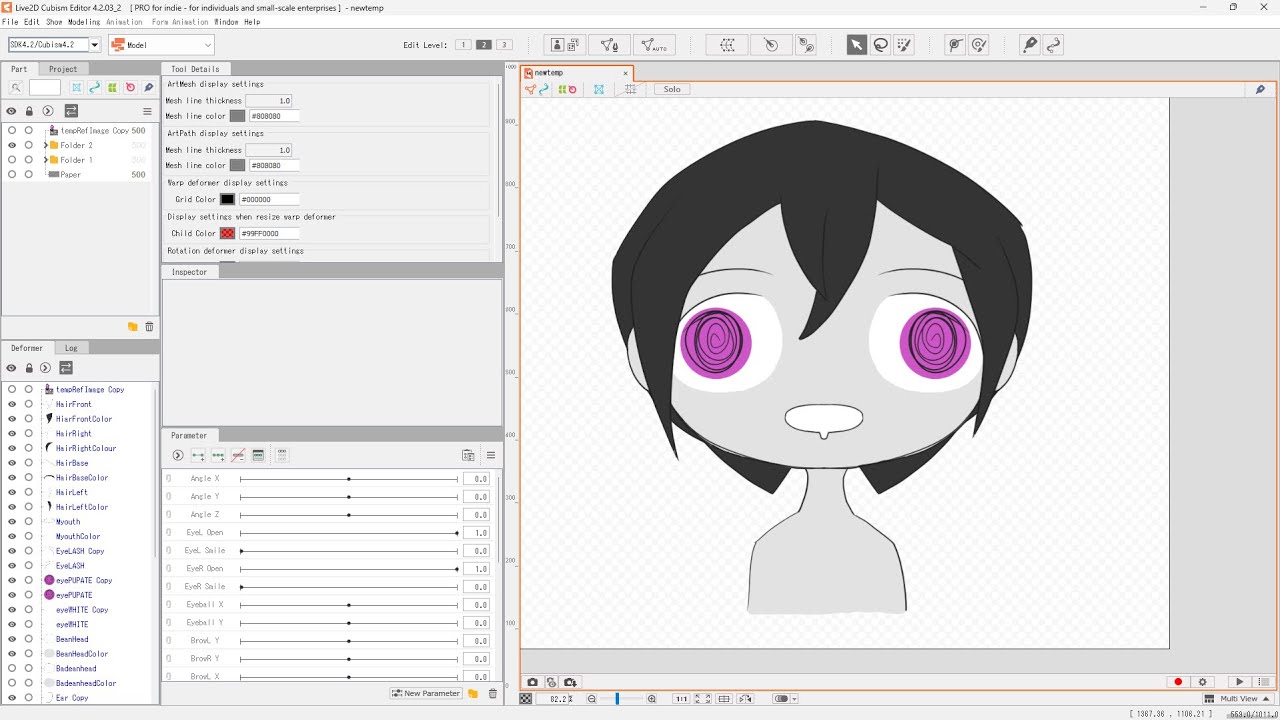Toggle visibility of Myouth
Image resolution: width=1280 pixels, height=720 pixels.
point(12,521)
